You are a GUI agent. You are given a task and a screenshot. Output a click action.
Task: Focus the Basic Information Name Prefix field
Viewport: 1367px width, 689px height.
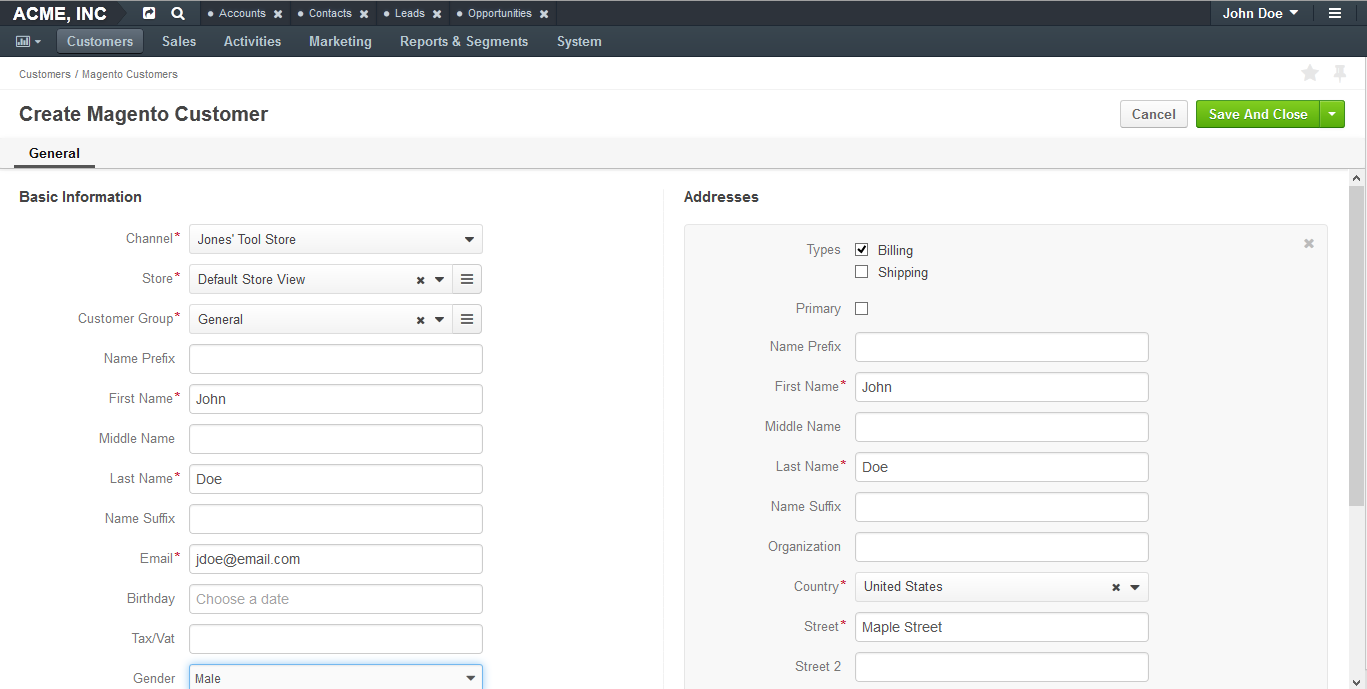pyautogui.click(x=336, y=359)
